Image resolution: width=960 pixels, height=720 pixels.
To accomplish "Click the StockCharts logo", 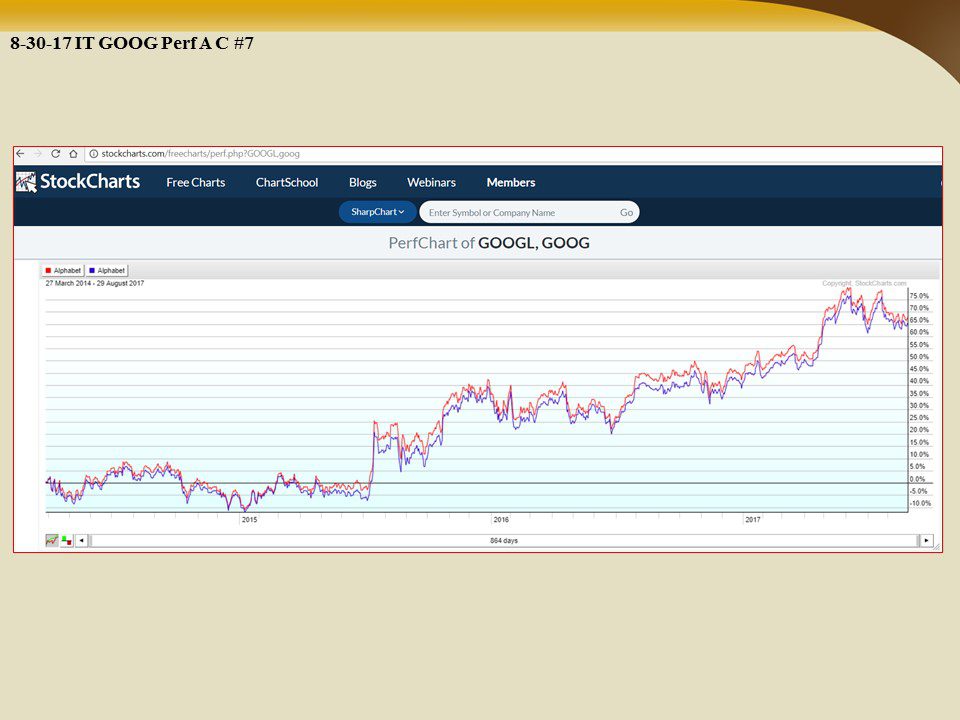I will pyautogui.click(x=78, y=182).
